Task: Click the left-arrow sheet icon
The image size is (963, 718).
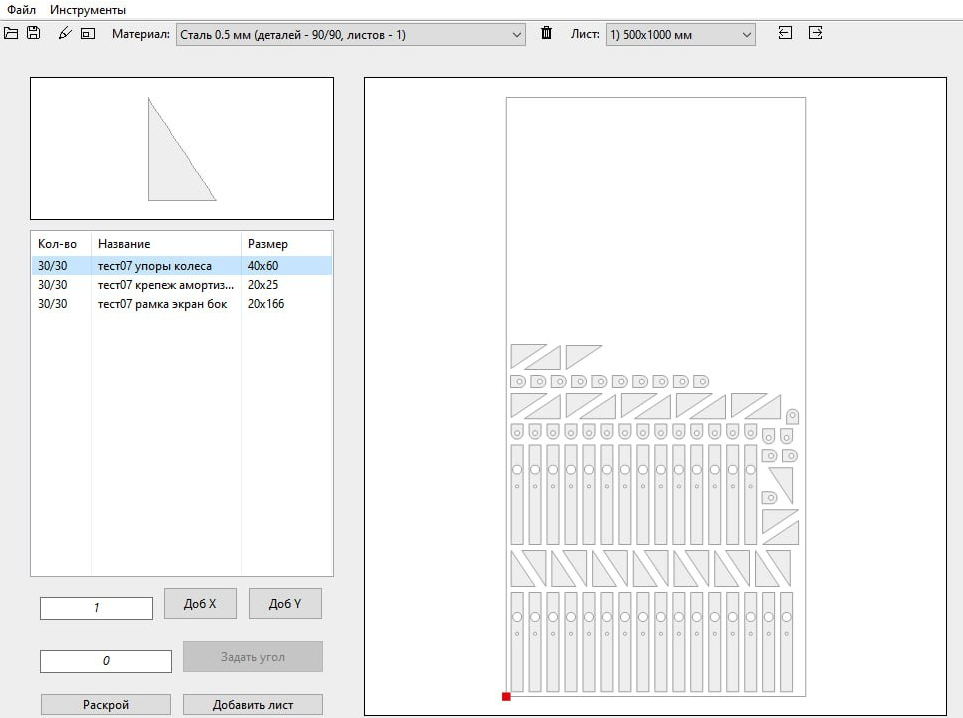Action: point(785,33)
